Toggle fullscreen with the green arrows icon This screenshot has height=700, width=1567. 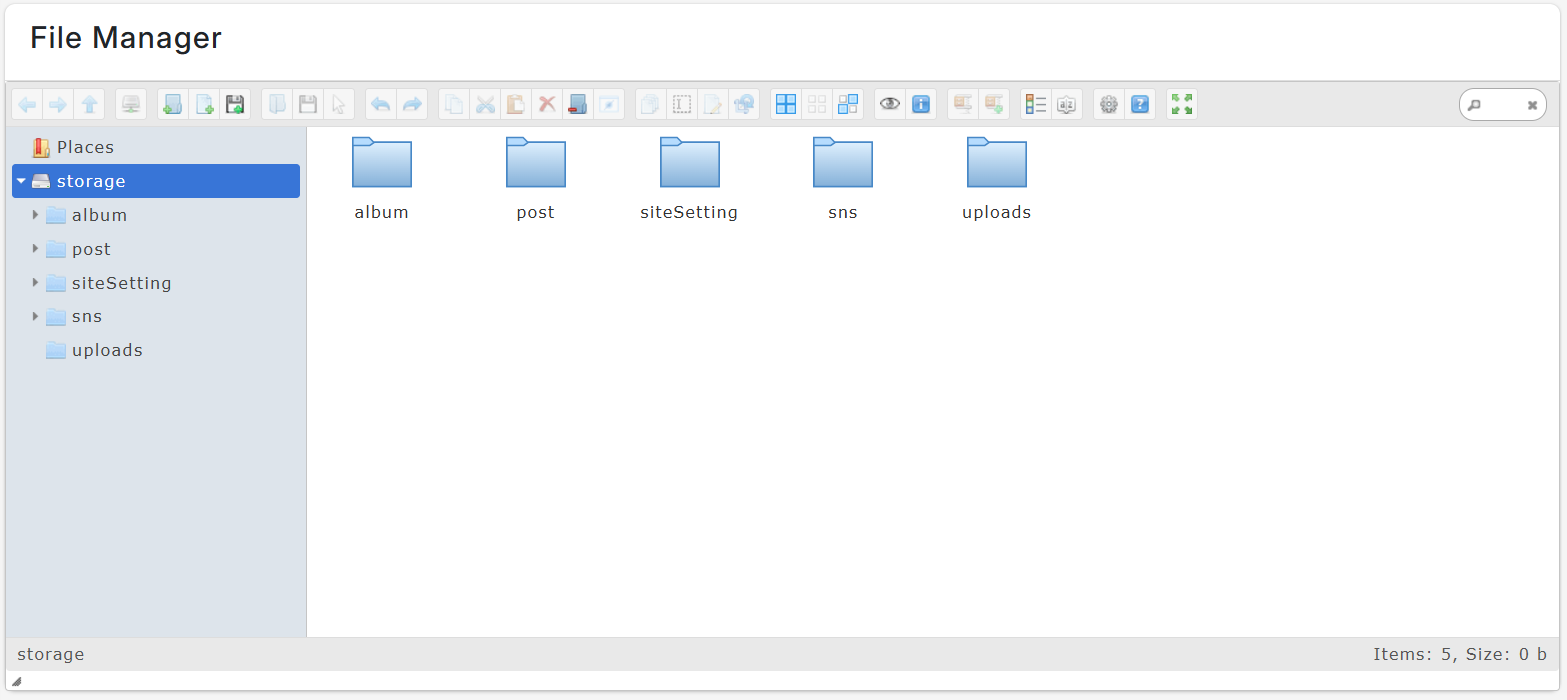tap(1182, 104)
